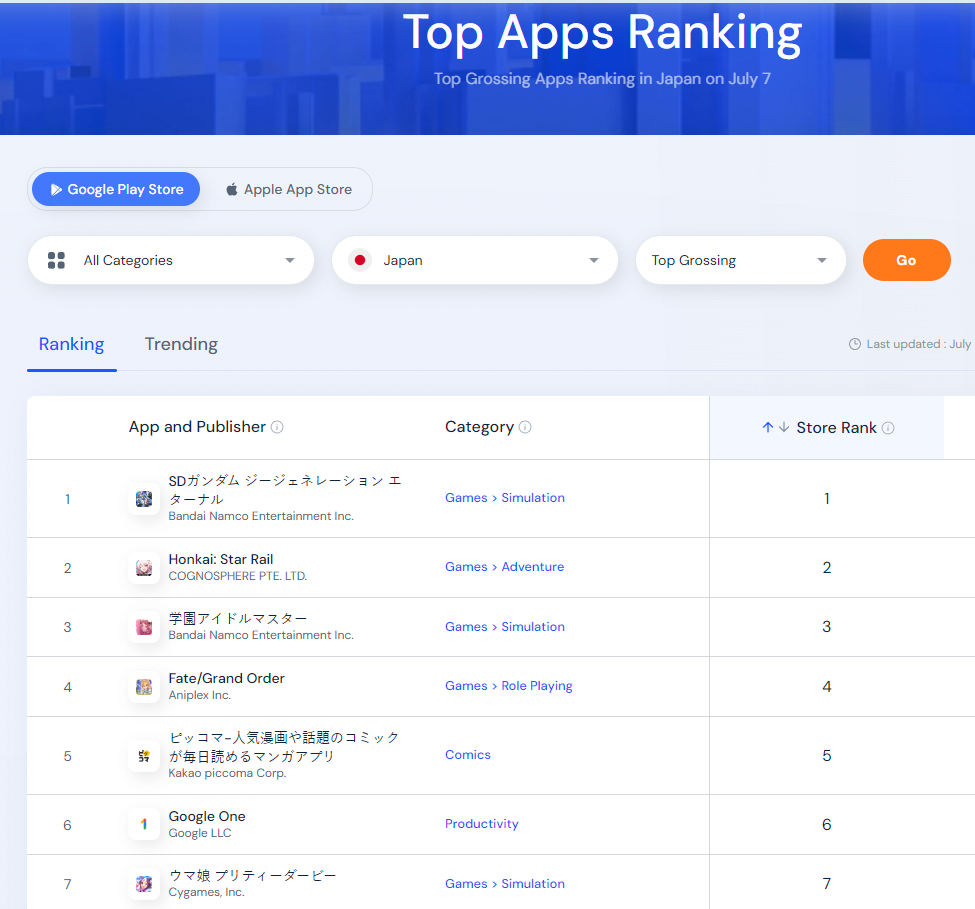Click Aniplex Inc. publisher text

click(x=200, y=695)
